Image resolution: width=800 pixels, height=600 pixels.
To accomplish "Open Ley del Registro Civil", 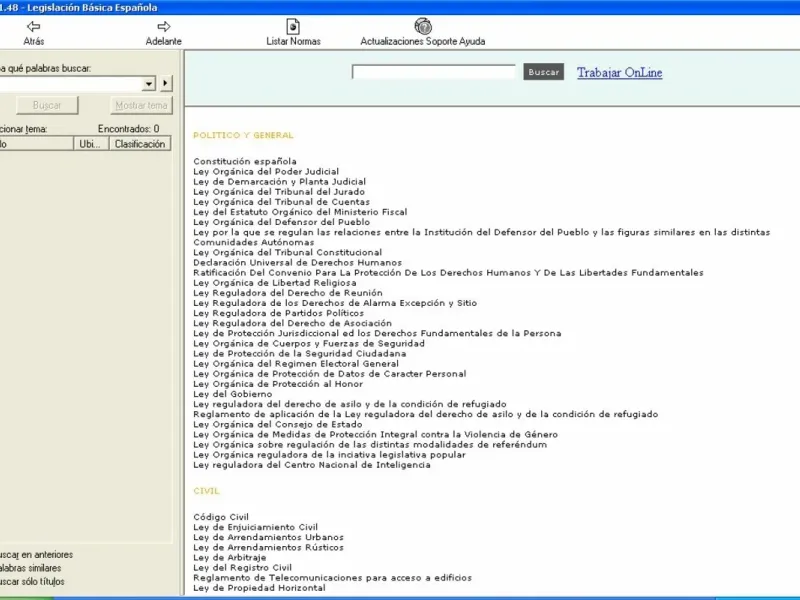I will click(x=242, y=568).
